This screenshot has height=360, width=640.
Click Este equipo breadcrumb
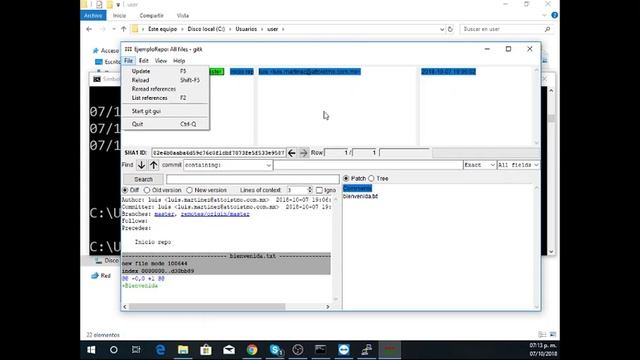point(162,29)
